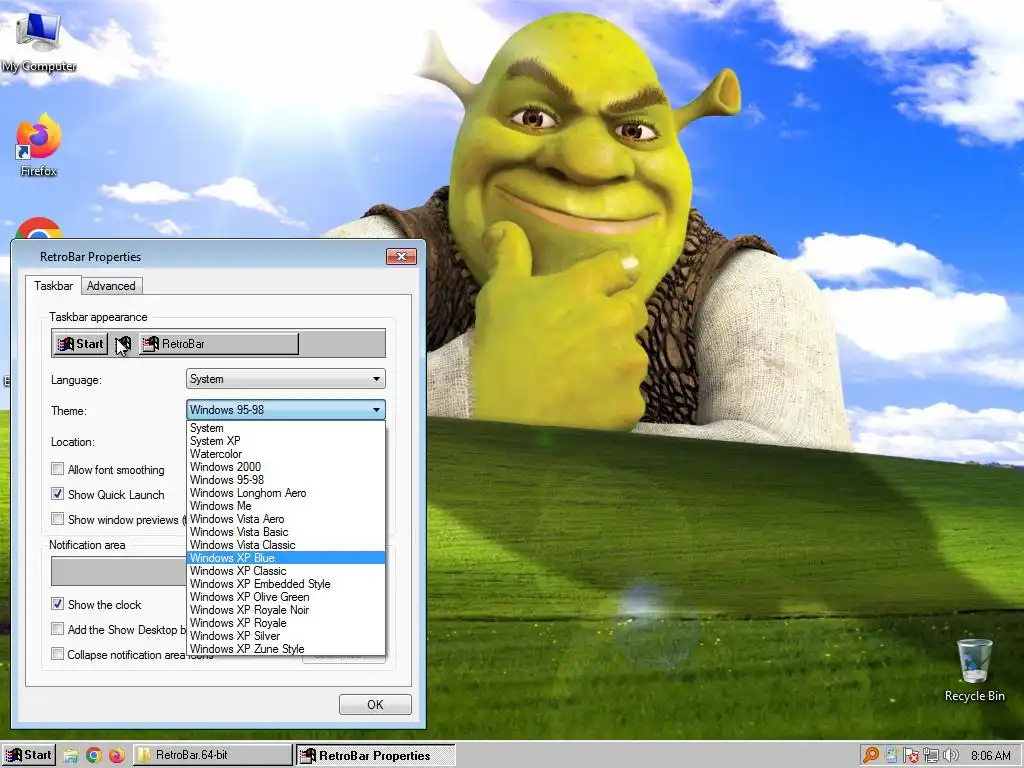
Task: Click the Action Center flag tray icon
Action: click(x=910, y=755)
